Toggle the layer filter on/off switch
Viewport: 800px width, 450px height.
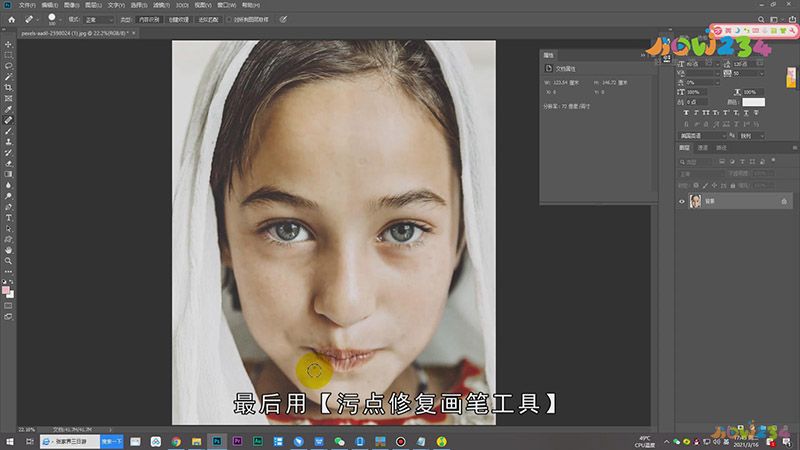pos(773,161)
